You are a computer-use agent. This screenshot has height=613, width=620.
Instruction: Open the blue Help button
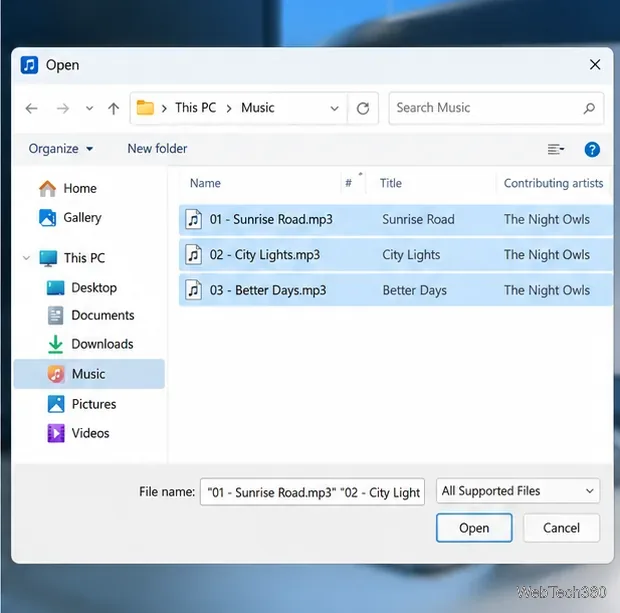(x=592, y=149)
